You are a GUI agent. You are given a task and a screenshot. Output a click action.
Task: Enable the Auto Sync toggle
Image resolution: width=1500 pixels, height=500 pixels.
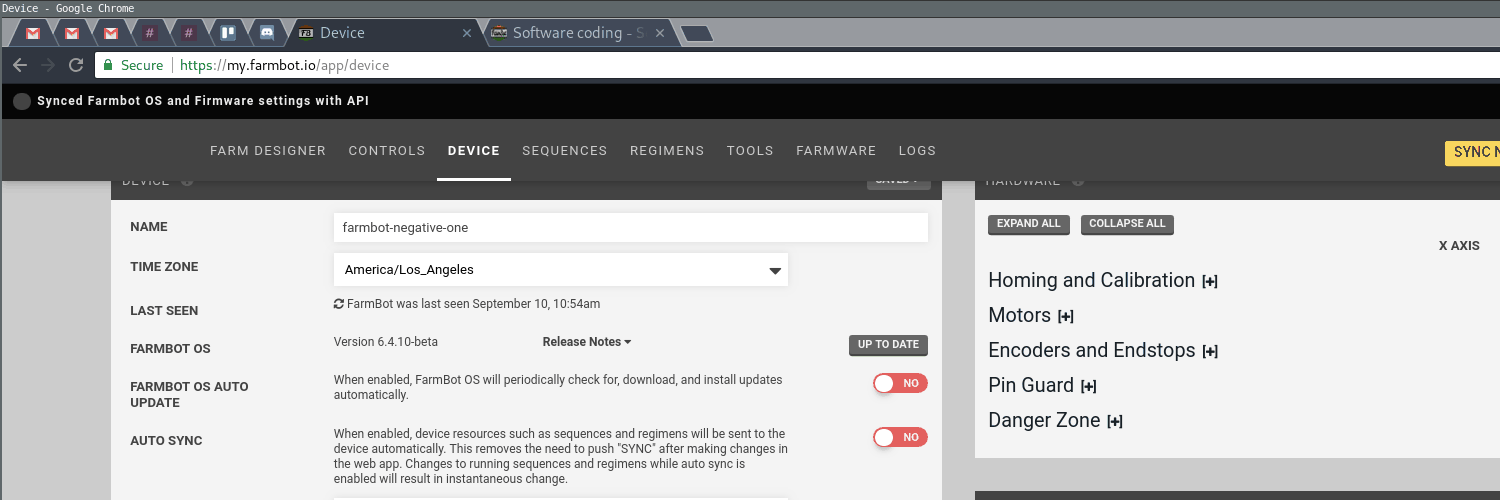point(900,437)
